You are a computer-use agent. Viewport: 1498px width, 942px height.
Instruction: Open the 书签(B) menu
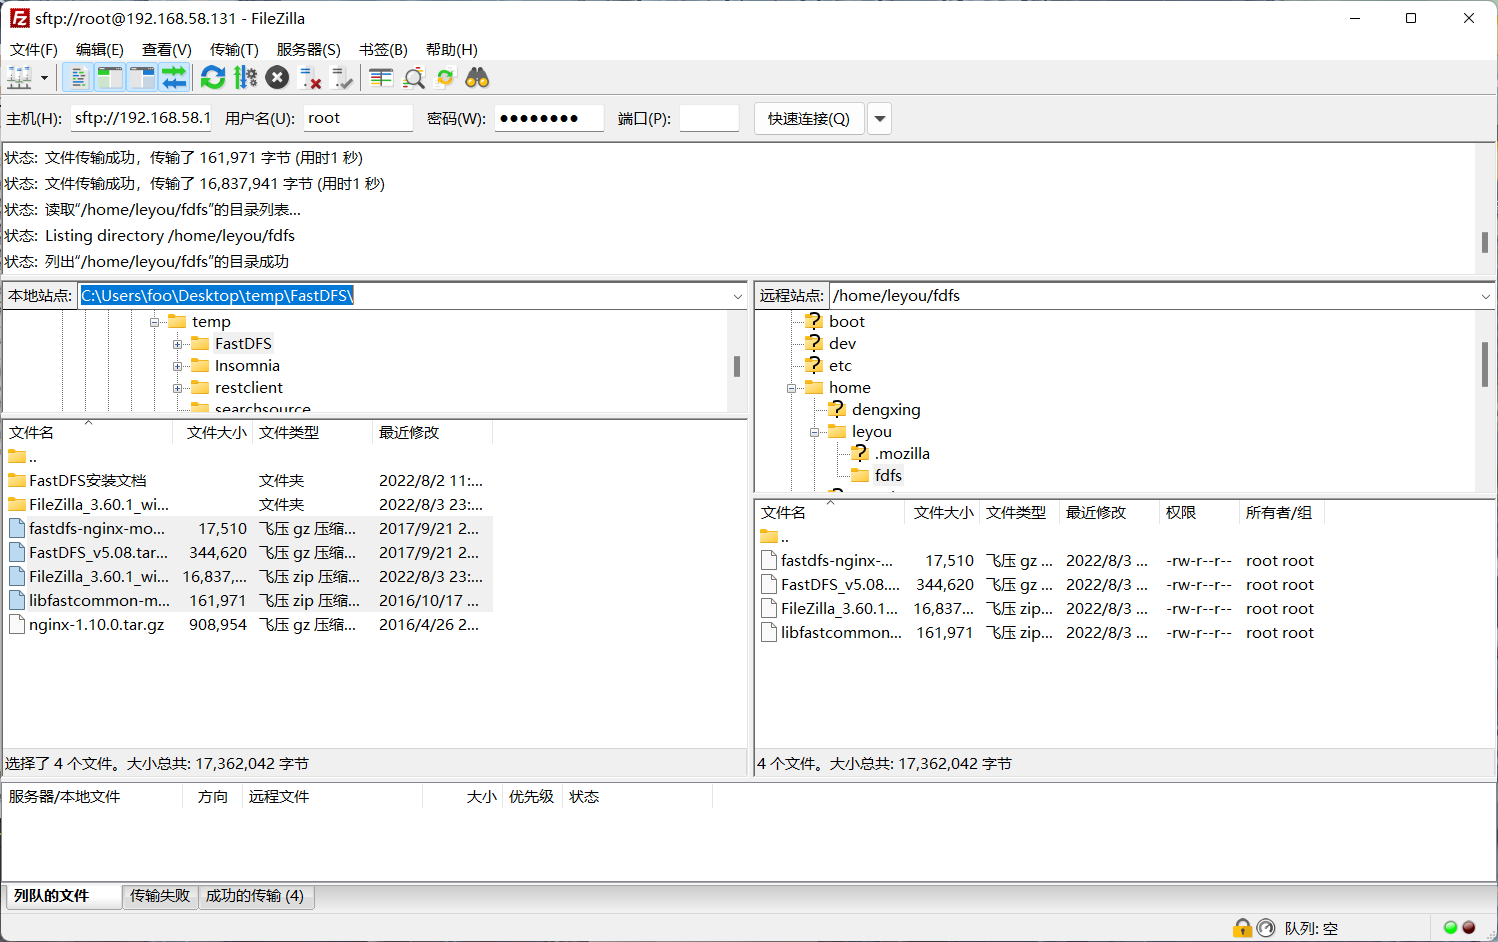(x=383, y=49)
